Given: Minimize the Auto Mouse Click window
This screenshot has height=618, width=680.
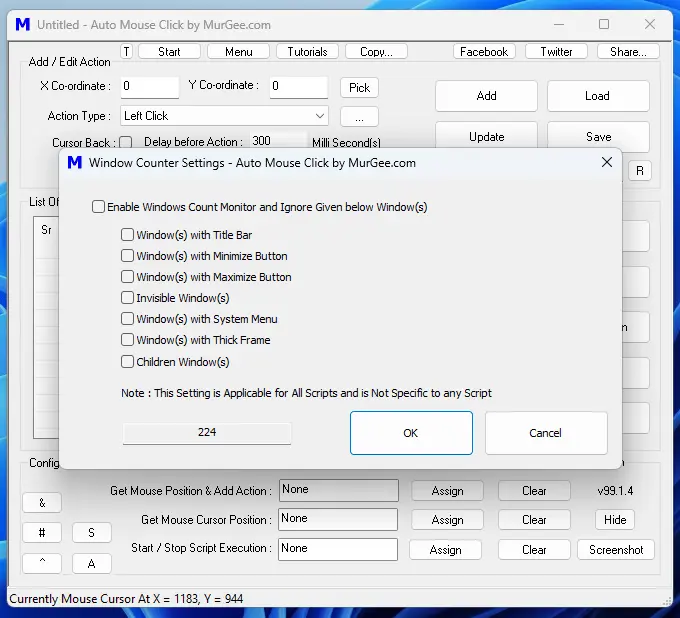Looking at the screenshot, I should [559, 24].
